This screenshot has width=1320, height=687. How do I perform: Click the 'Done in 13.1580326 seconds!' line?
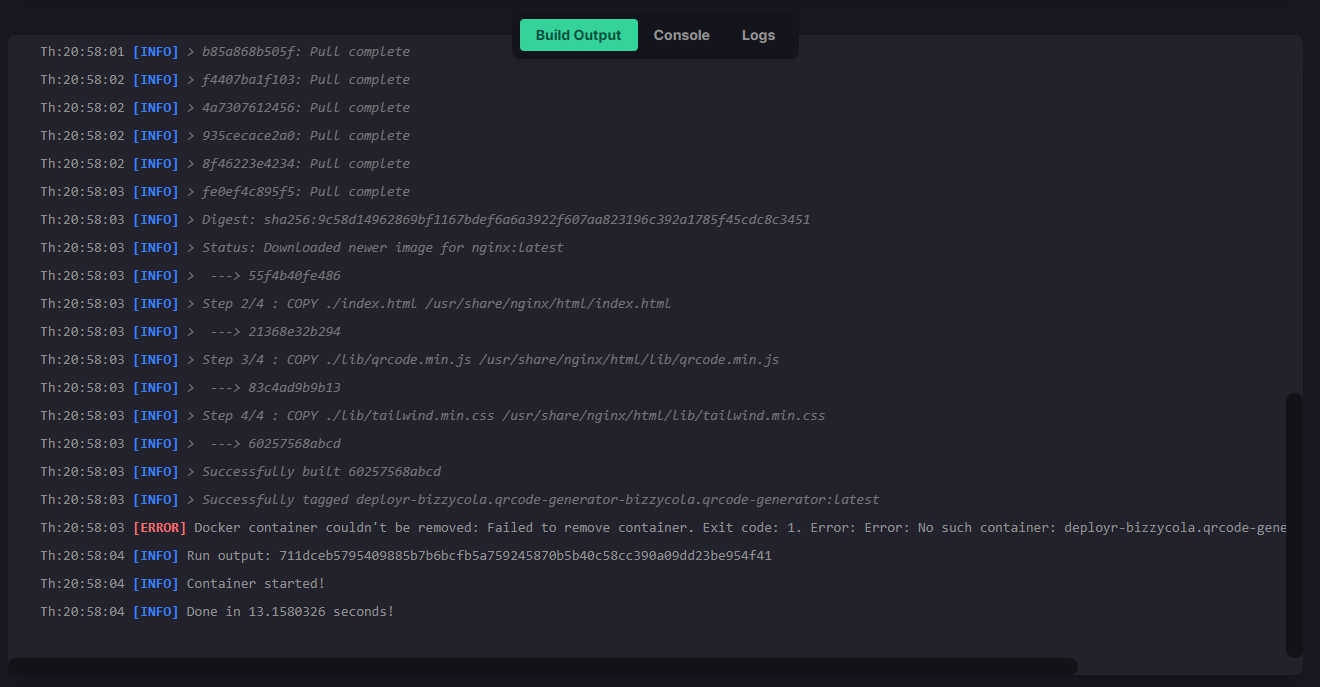pos(290,611)
